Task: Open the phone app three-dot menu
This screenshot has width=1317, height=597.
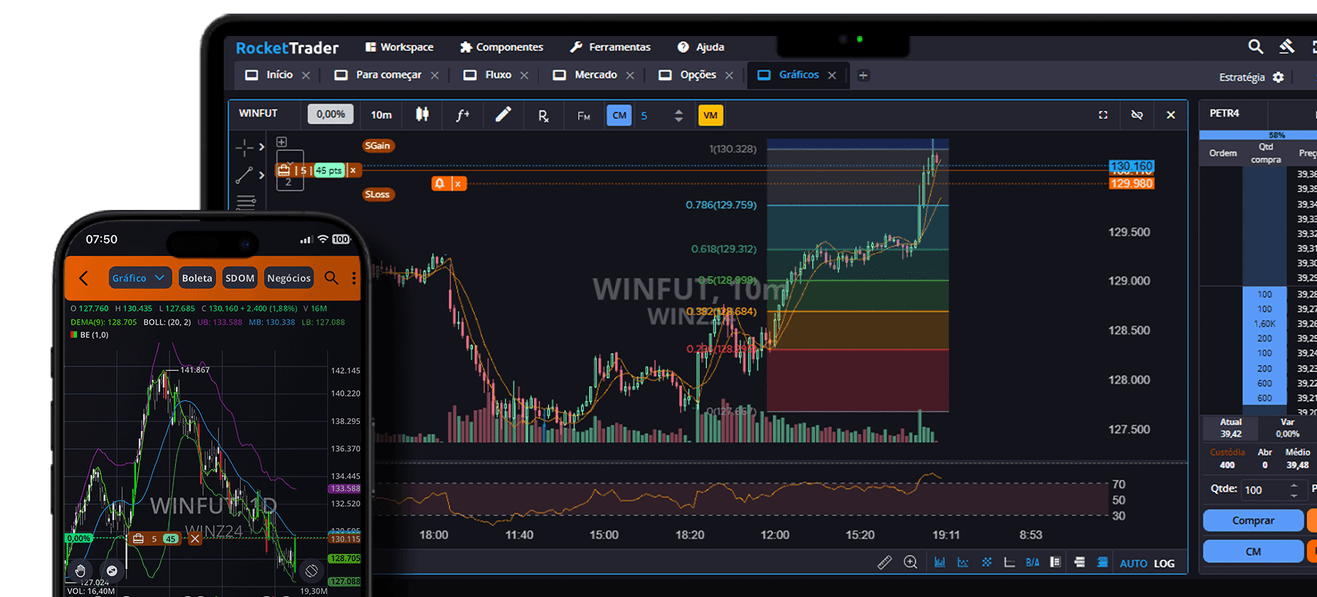Action: pyautogui.click(x=354, y=278)
